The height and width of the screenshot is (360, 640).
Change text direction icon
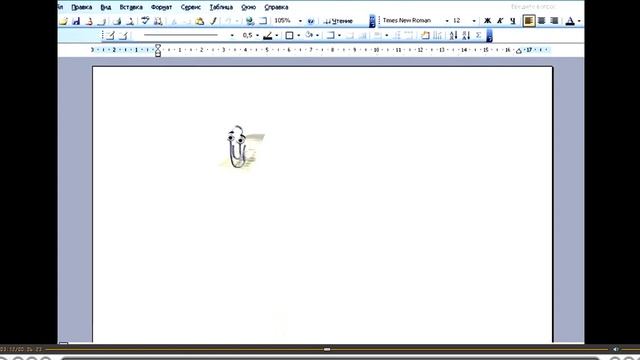pyautogui.click(x=438, y=36)
